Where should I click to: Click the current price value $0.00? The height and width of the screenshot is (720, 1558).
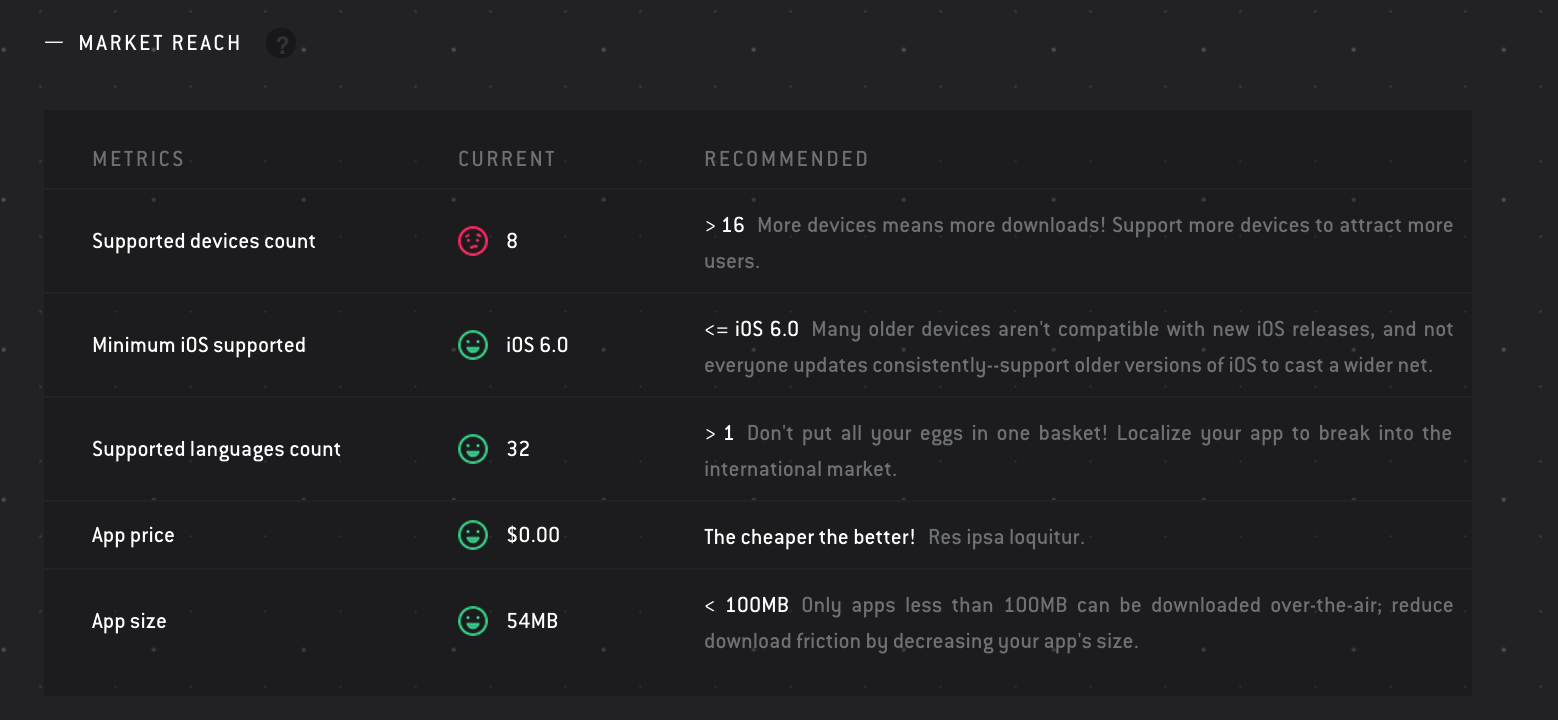coord(533,535)
